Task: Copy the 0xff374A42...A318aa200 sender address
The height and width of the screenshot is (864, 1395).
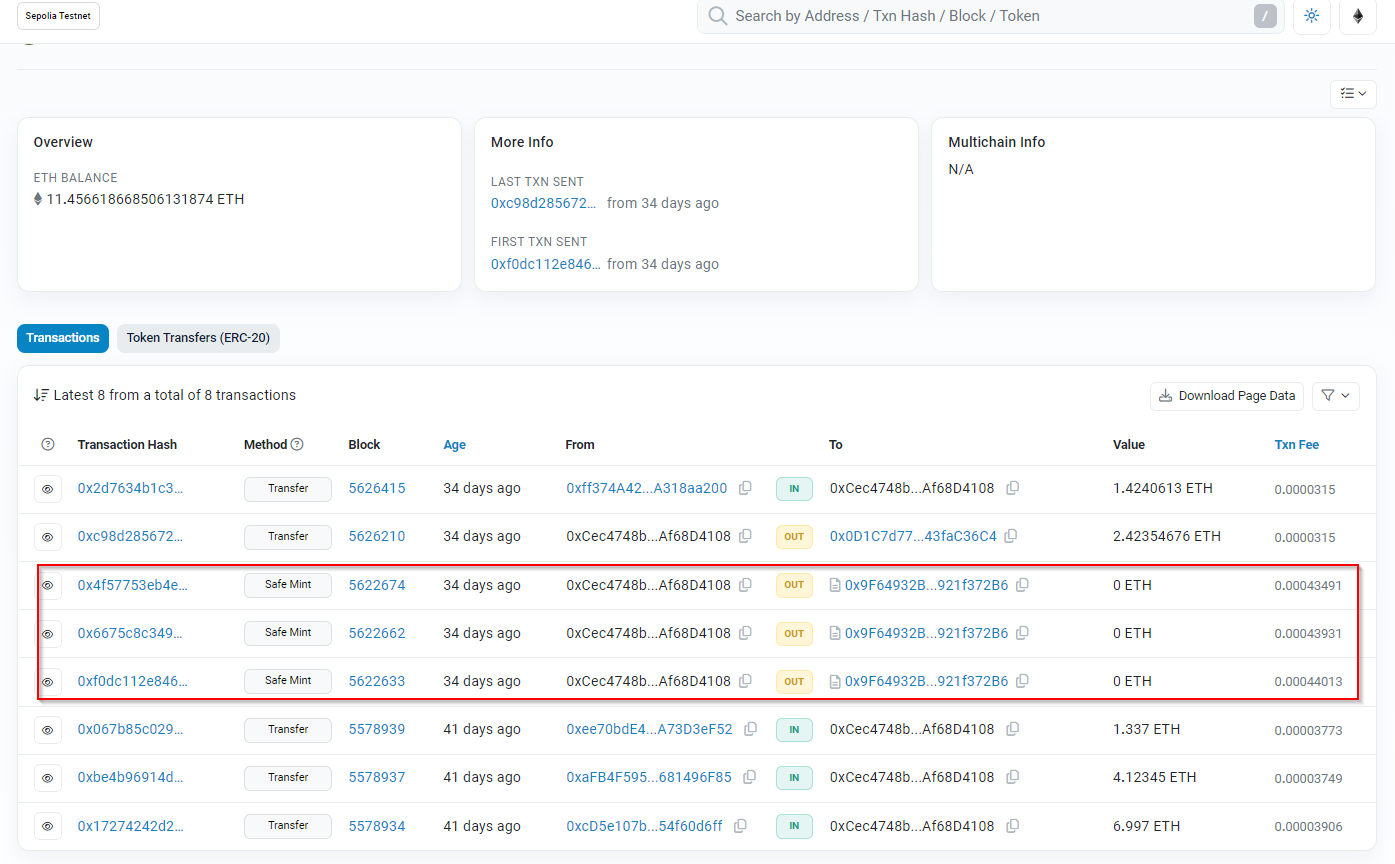Action: point(745,488)
